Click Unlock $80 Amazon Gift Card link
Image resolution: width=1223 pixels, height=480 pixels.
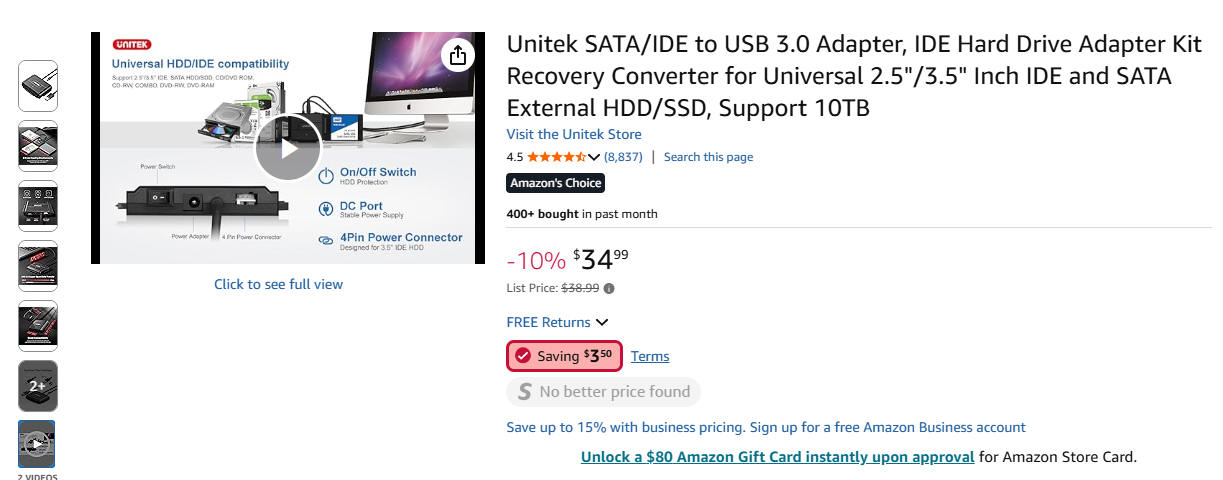click(777, 457)
